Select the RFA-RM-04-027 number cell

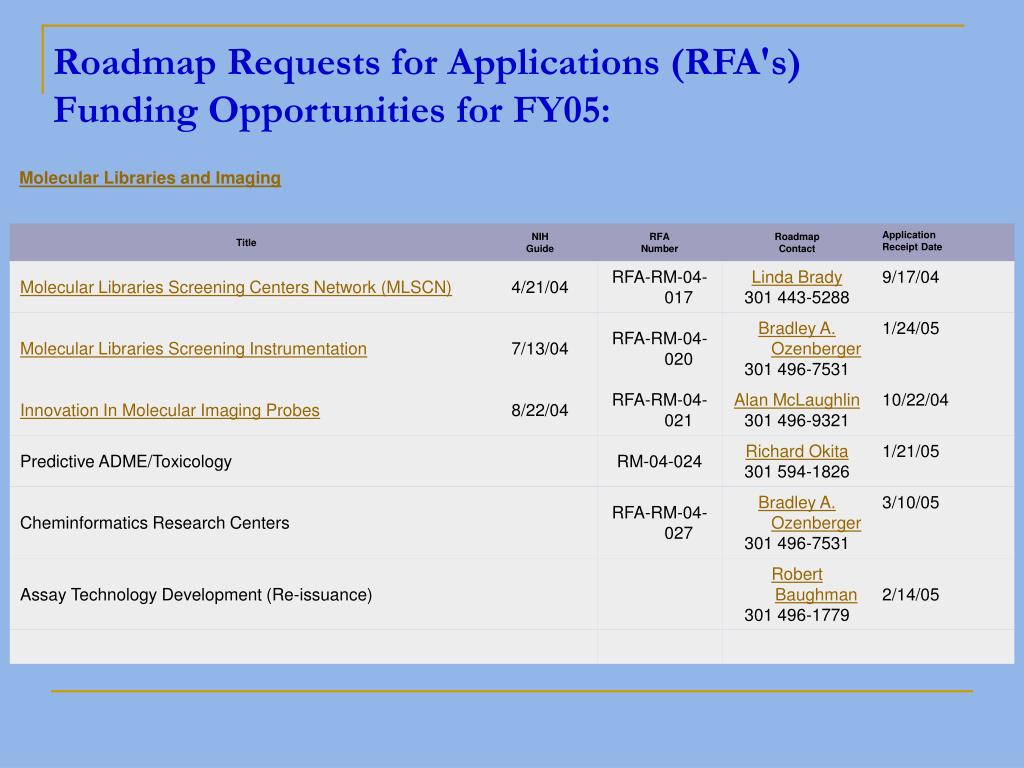coord(660,523)
